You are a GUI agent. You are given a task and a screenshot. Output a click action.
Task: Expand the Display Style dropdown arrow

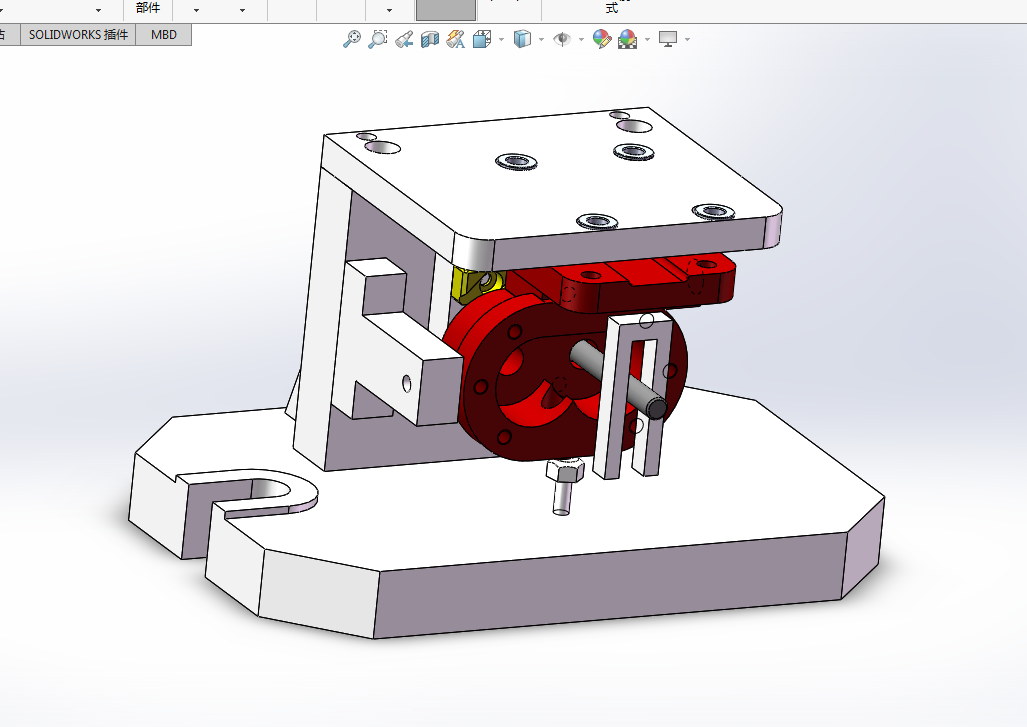[x=541, y=40]
